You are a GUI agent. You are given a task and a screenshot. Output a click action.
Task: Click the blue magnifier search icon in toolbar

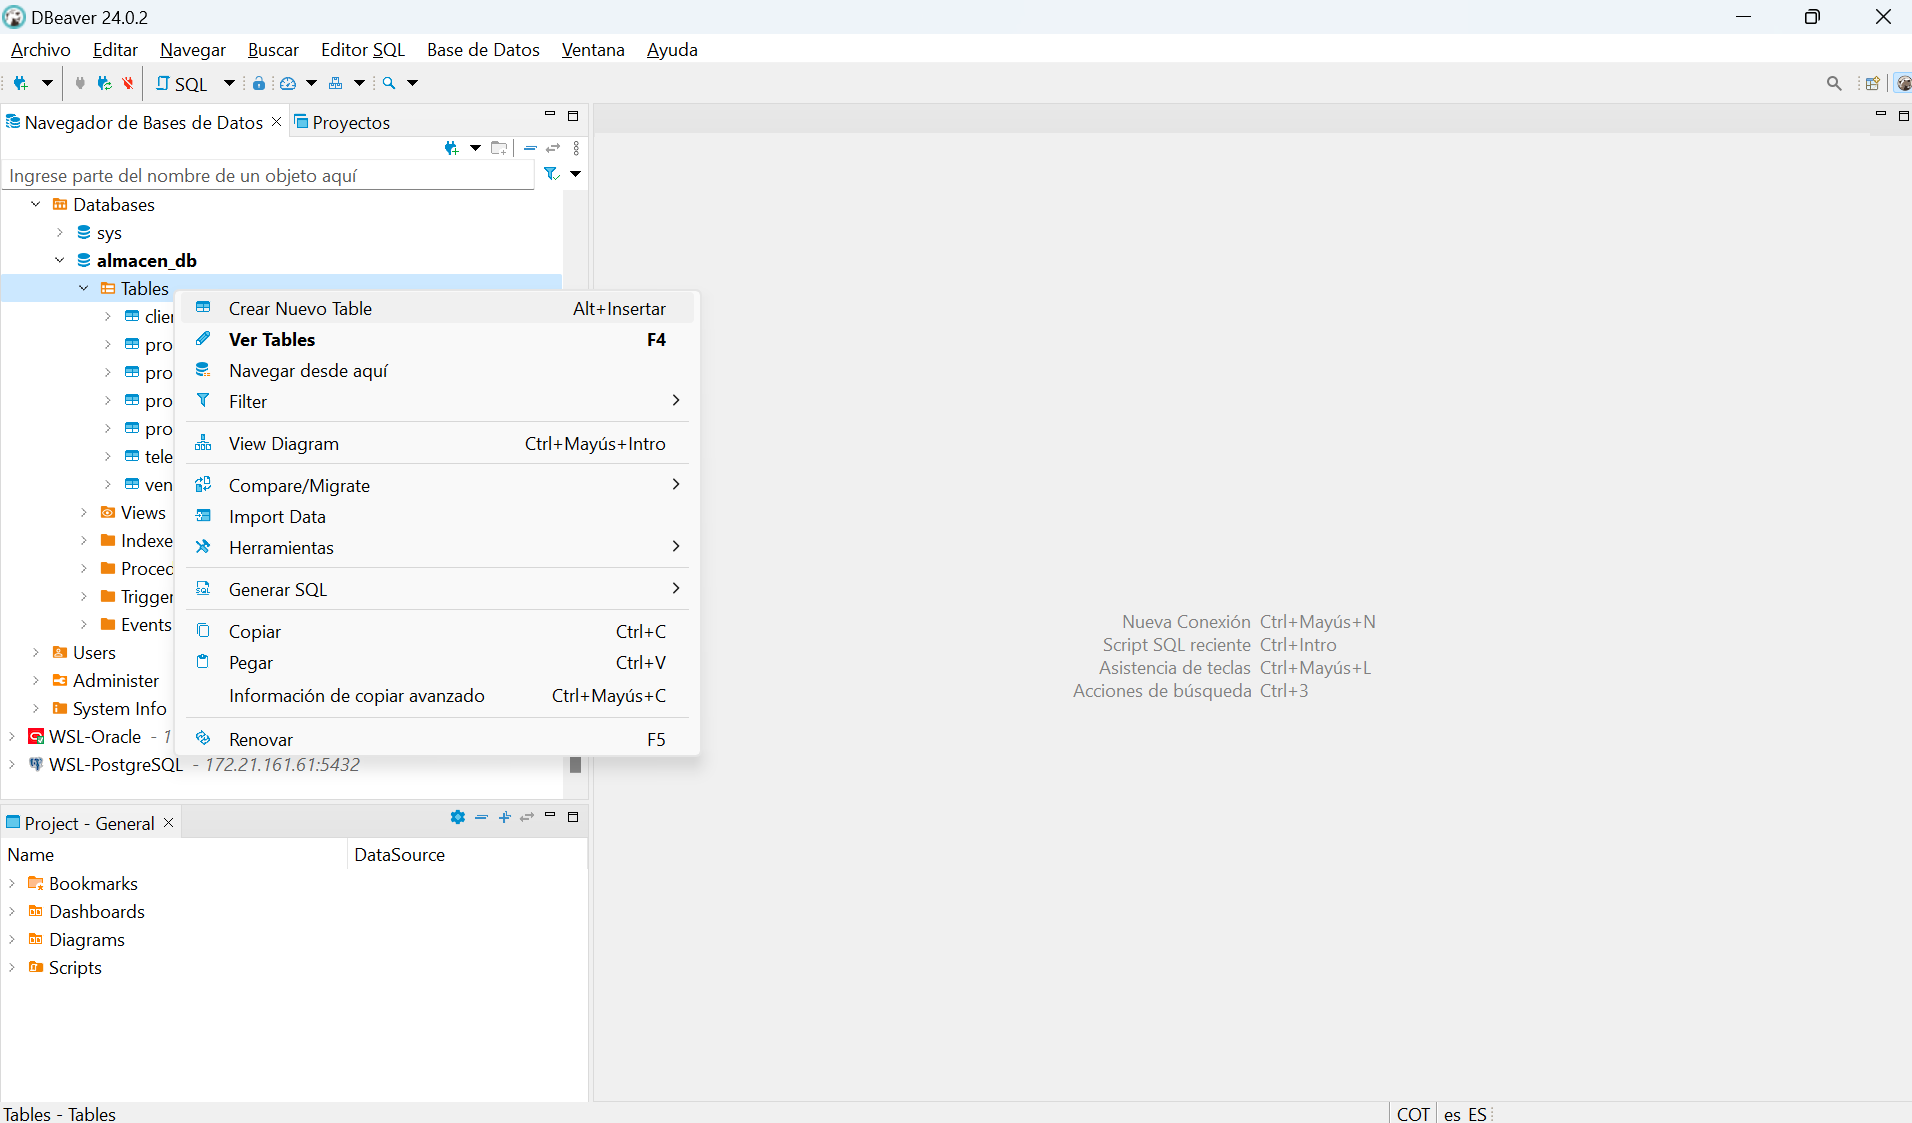[x=389, y=83]
